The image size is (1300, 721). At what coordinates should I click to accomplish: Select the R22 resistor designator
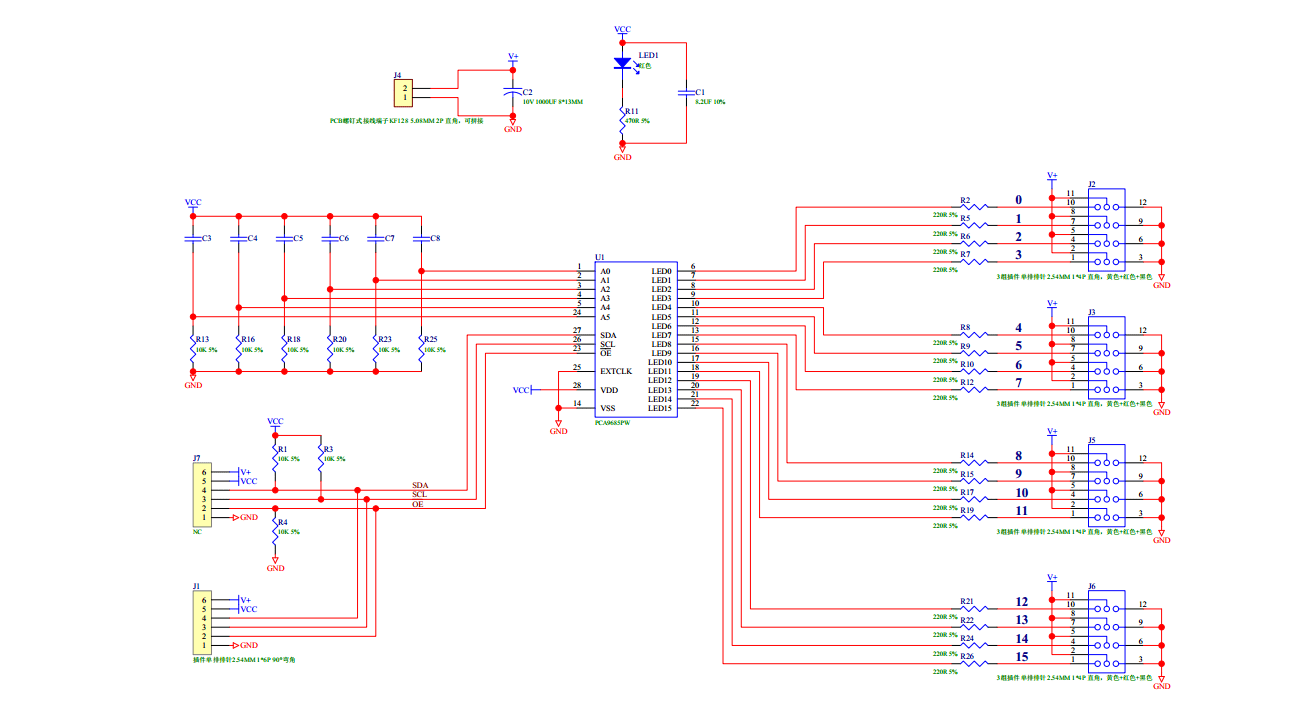pyautogui.click(x=967, y=620)
